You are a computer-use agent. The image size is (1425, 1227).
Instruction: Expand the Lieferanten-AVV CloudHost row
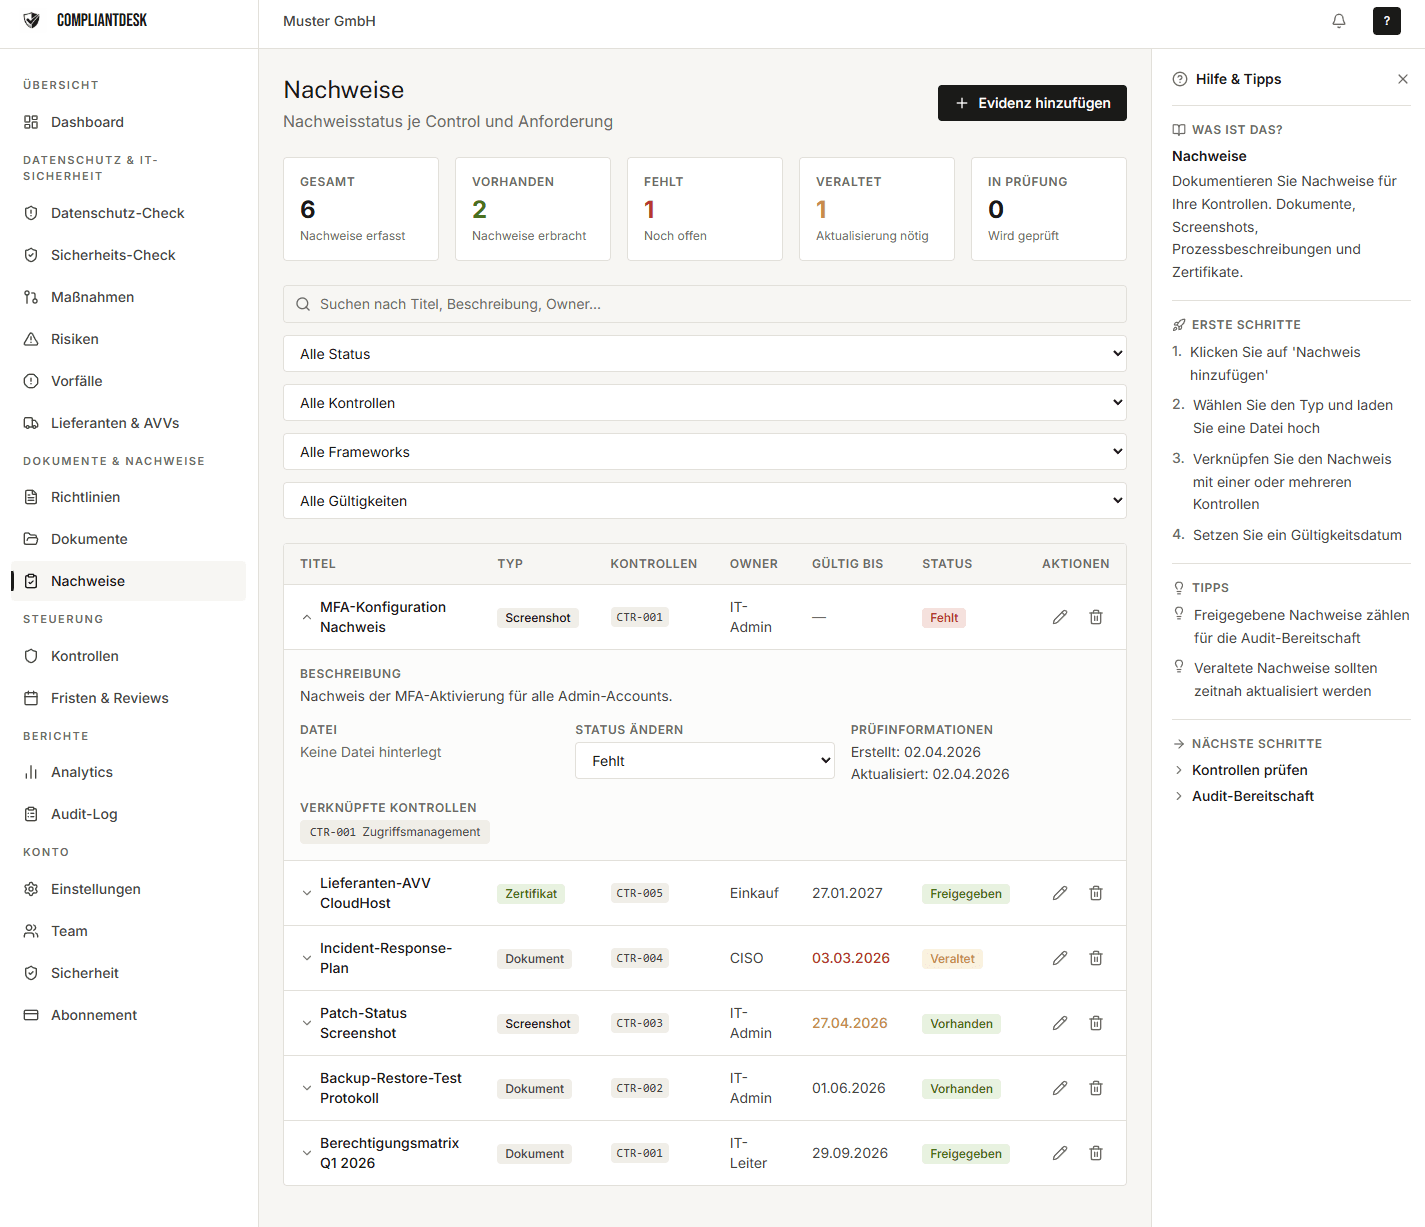307,893
